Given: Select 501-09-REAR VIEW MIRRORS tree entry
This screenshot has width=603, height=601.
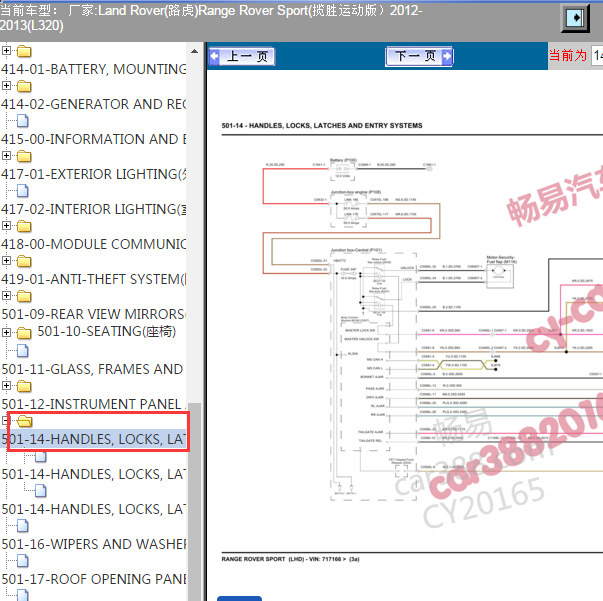Looking at the screenshot, I should click(93, 314).
